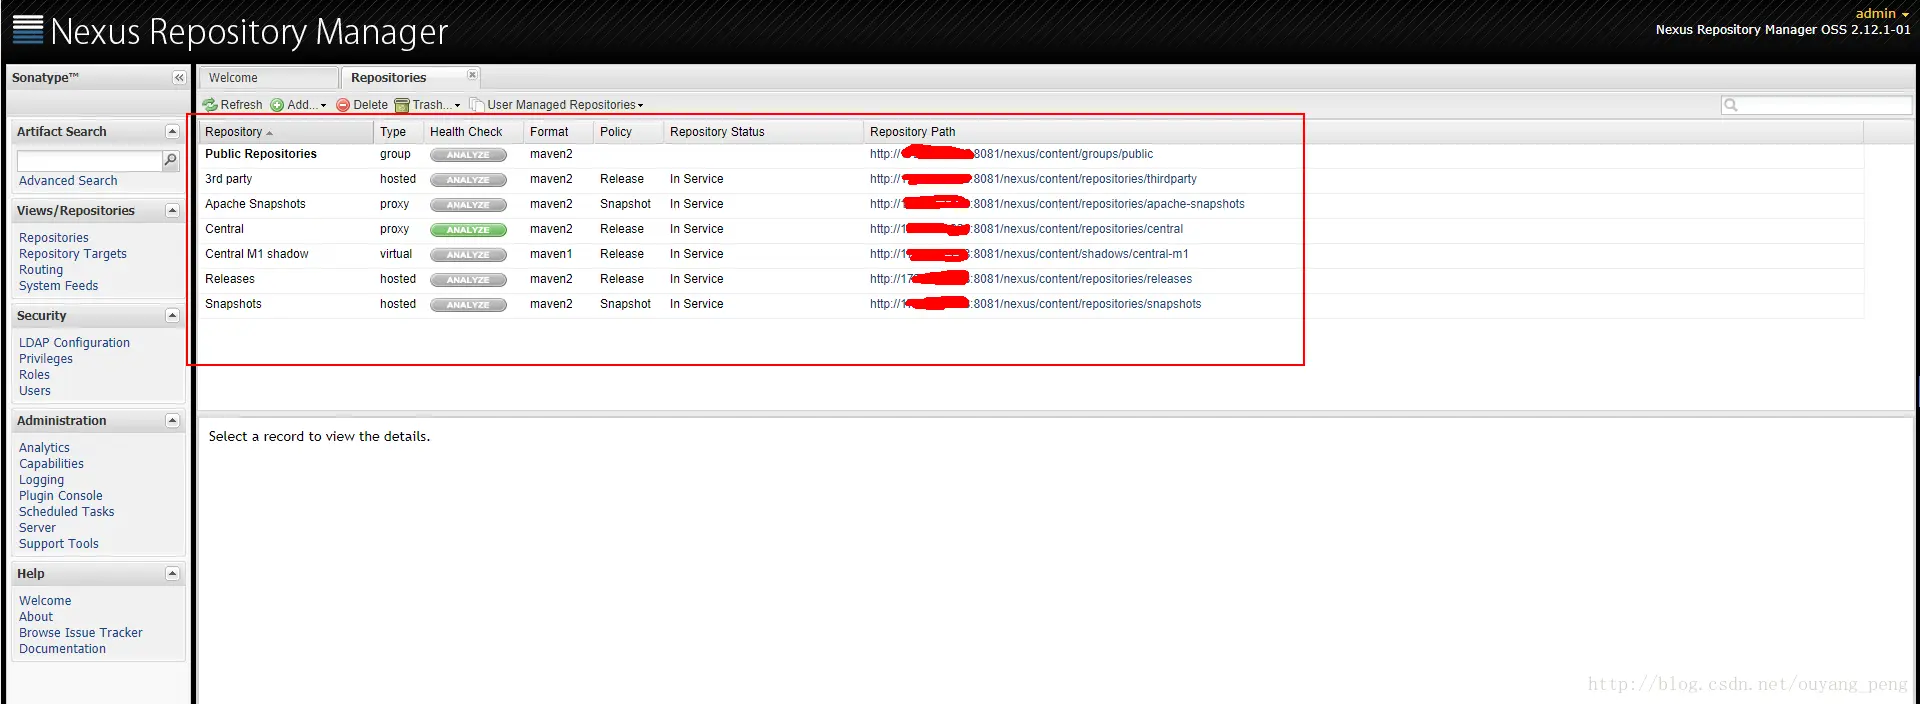The image size is (1920, 704).
Task: Close the Repositories tab
Action: pos(472,75)
